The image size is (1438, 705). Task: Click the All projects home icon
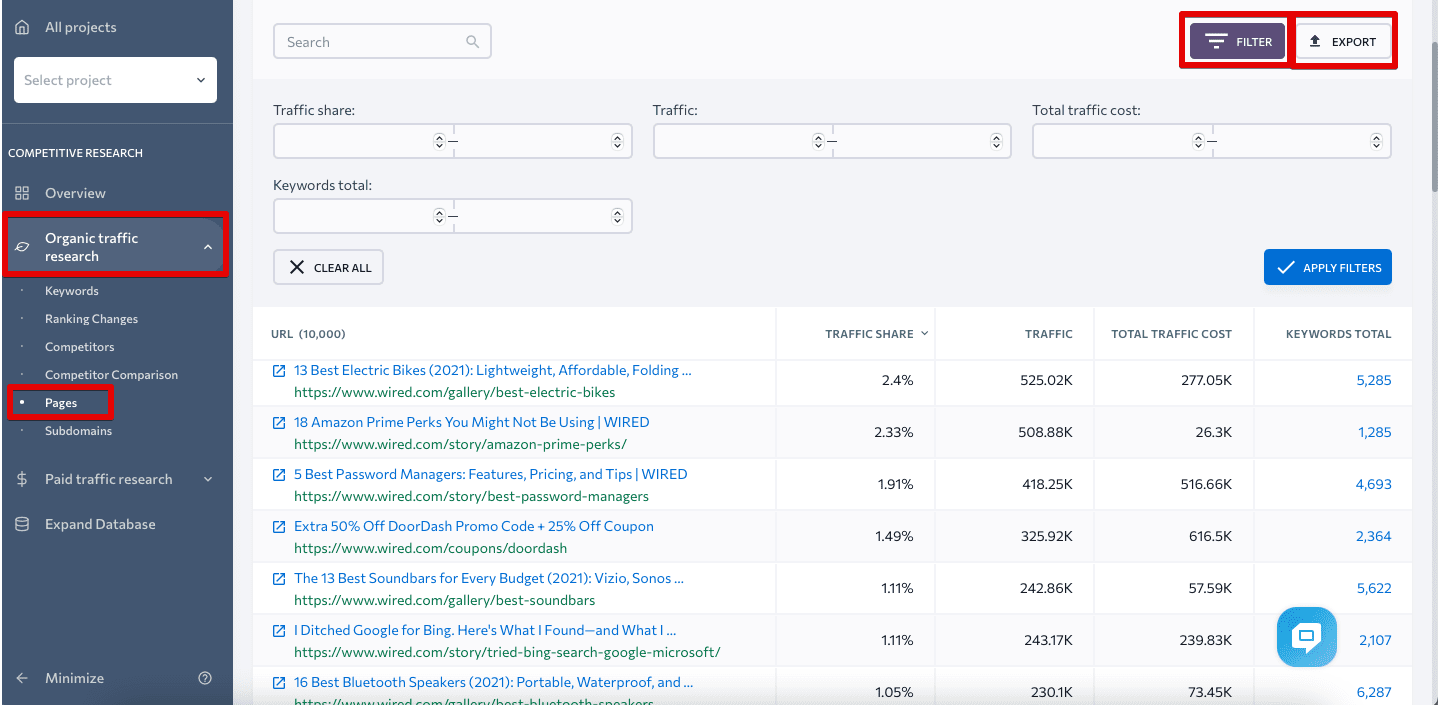point(22,27)
